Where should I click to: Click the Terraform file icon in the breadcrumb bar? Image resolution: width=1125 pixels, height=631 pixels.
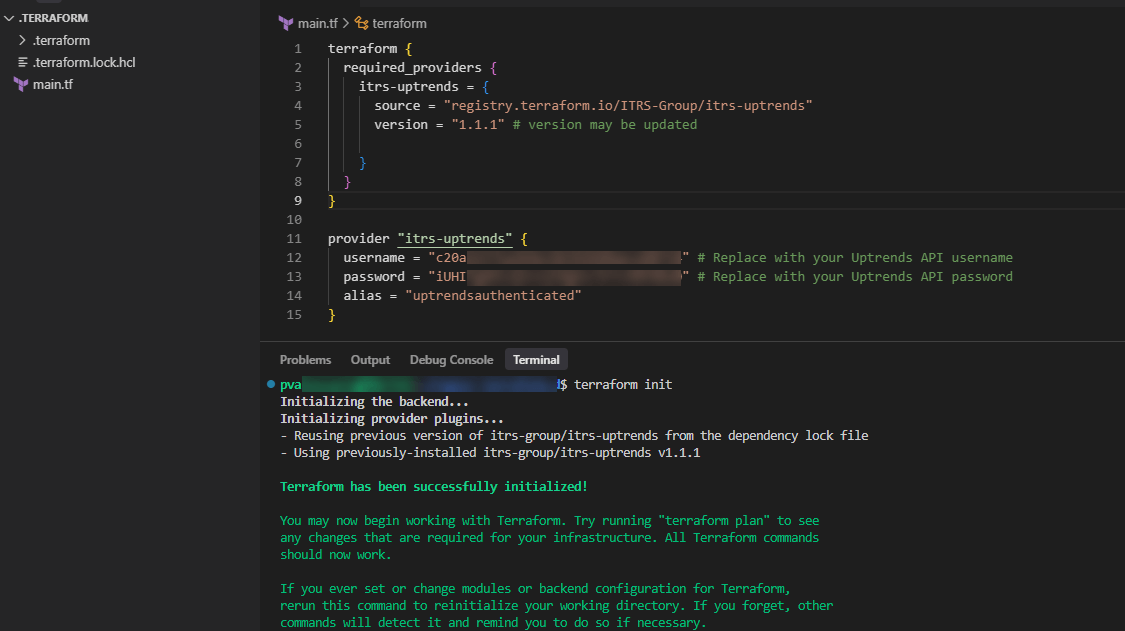[x=285, y=22]
